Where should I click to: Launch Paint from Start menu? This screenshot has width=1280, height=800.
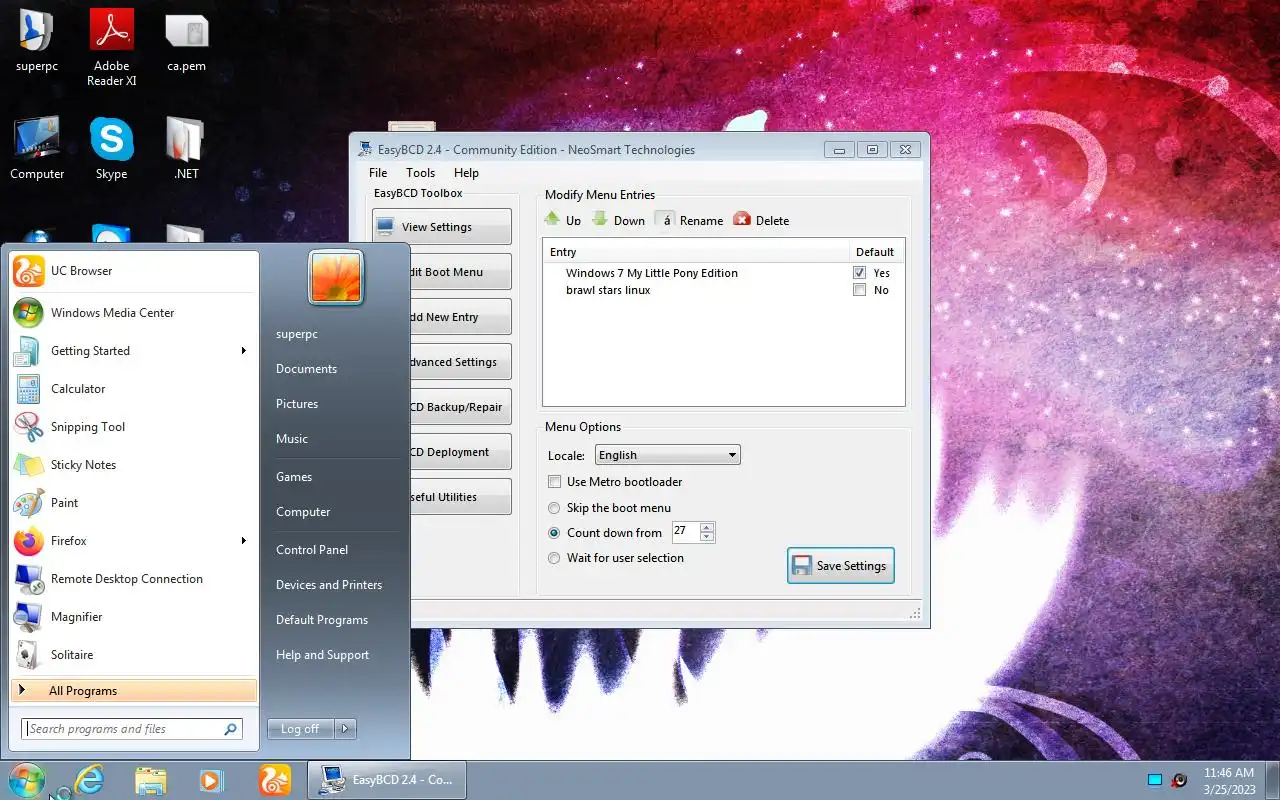tap(133, 503)
